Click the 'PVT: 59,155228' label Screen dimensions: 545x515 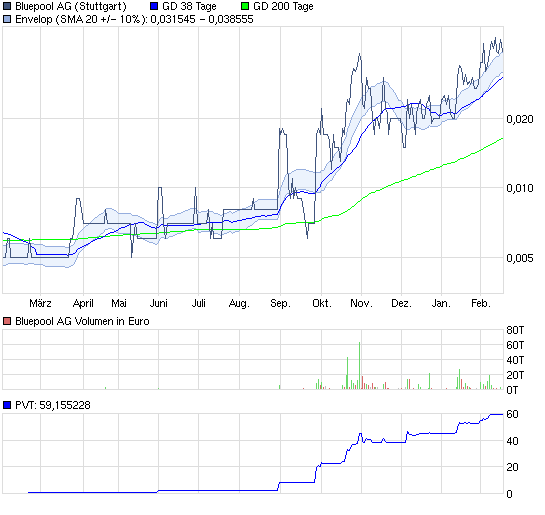coord(53,405)
